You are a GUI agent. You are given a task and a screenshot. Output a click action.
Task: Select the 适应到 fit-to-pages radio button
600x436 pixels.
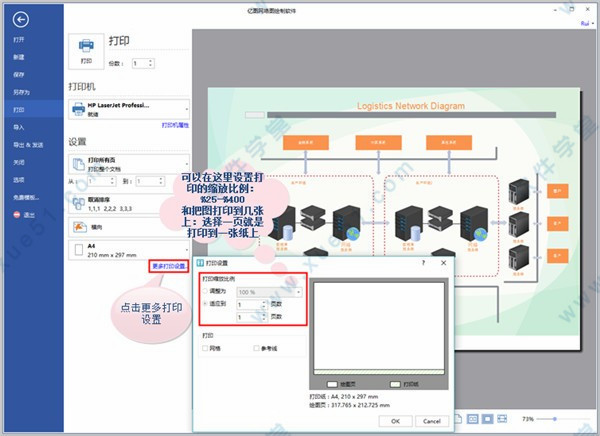[x=205, y=304]
